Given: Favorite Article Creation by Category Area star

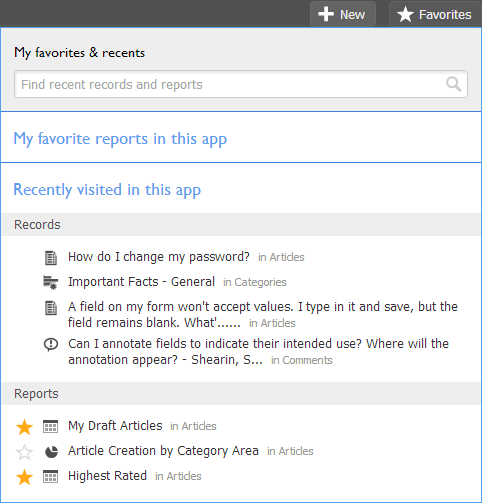Looking at the screenshot, I should (x=24, y=452).
